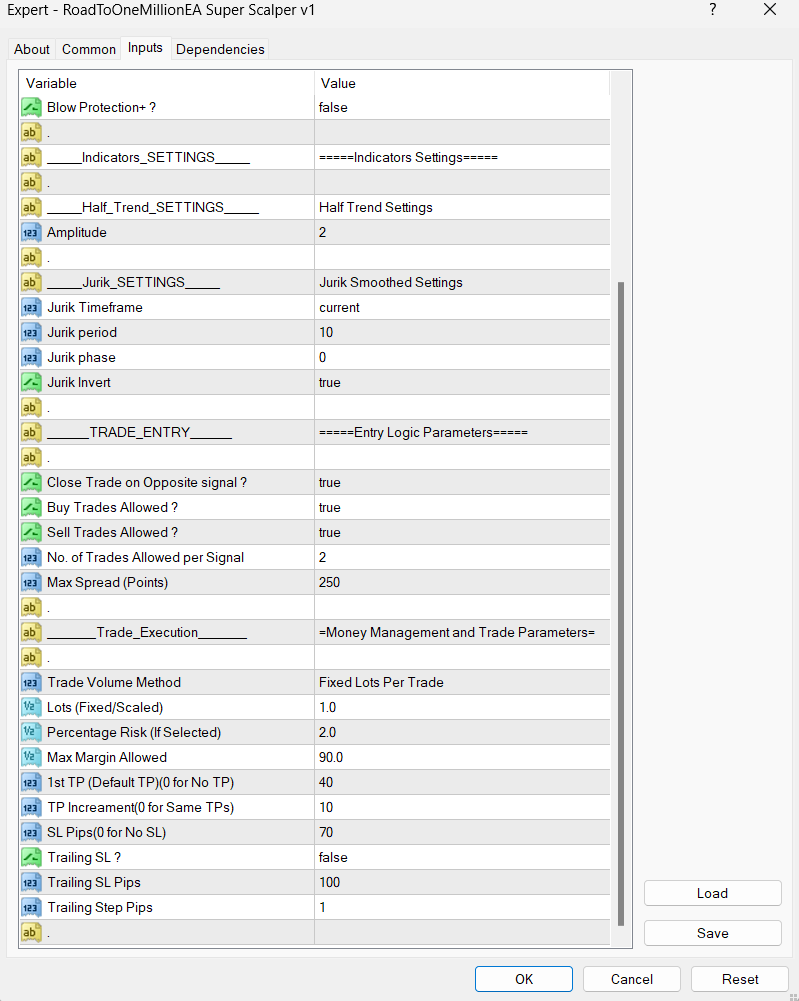
Task: Click the integer icon beside Max Spread (Points)
Action: [x=31, y=582]
